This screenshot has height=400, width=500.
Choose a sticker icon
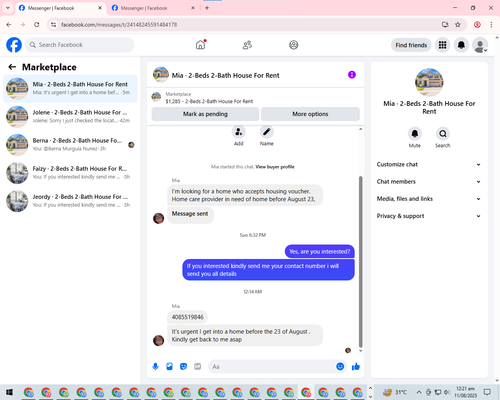click(183, 367)
